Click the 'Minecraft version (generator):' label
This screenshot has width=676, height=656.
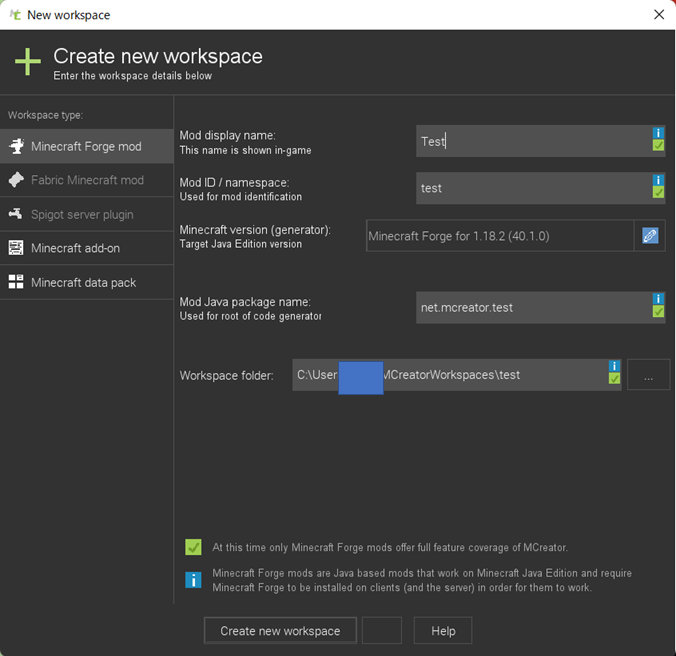click(255, 230)
